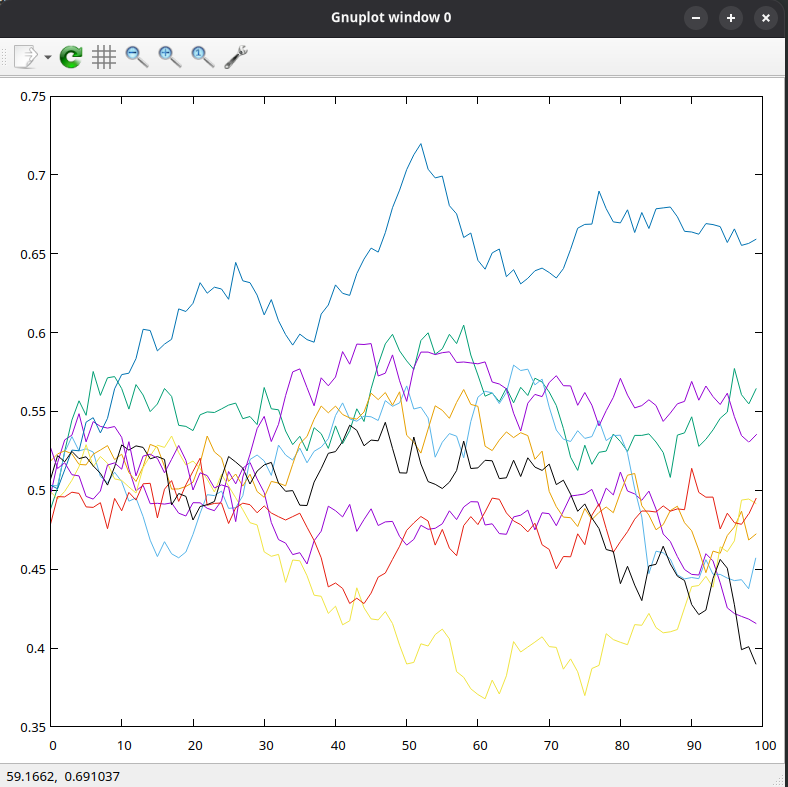Click the yellow curve's minimum near x=61

pos(485,698)
